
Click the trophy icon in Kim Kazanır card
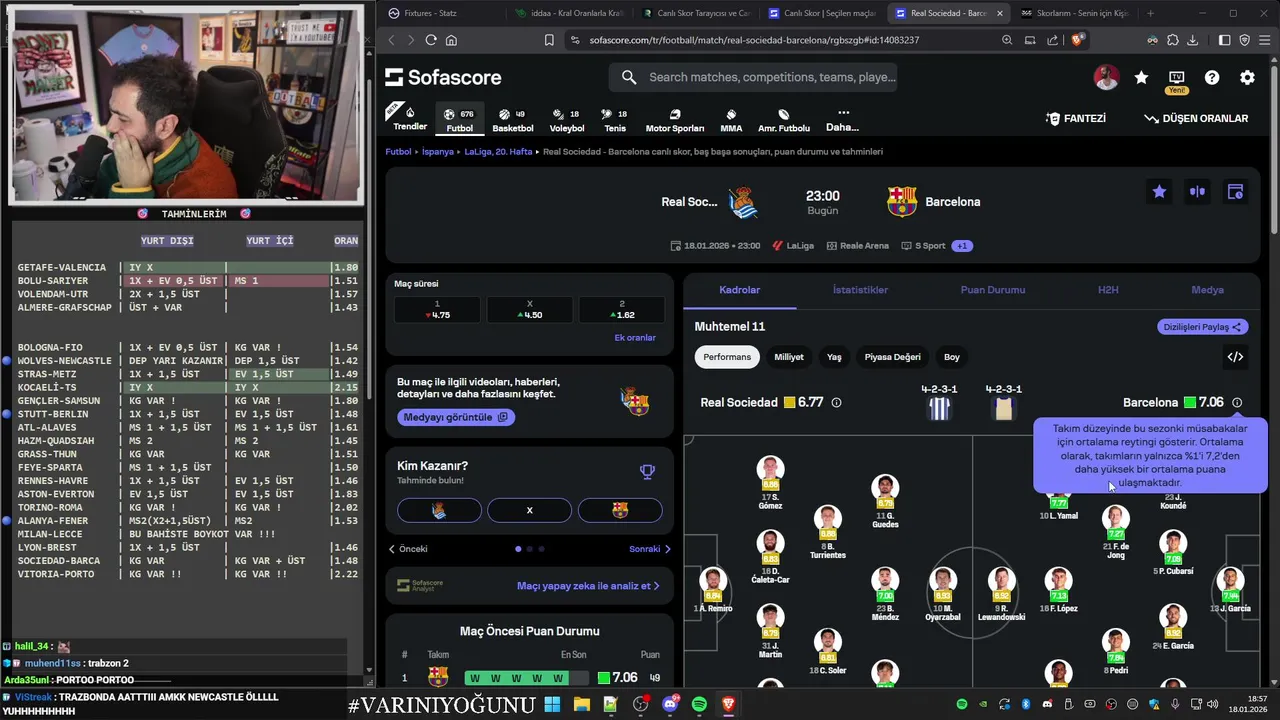click(647, 472)
